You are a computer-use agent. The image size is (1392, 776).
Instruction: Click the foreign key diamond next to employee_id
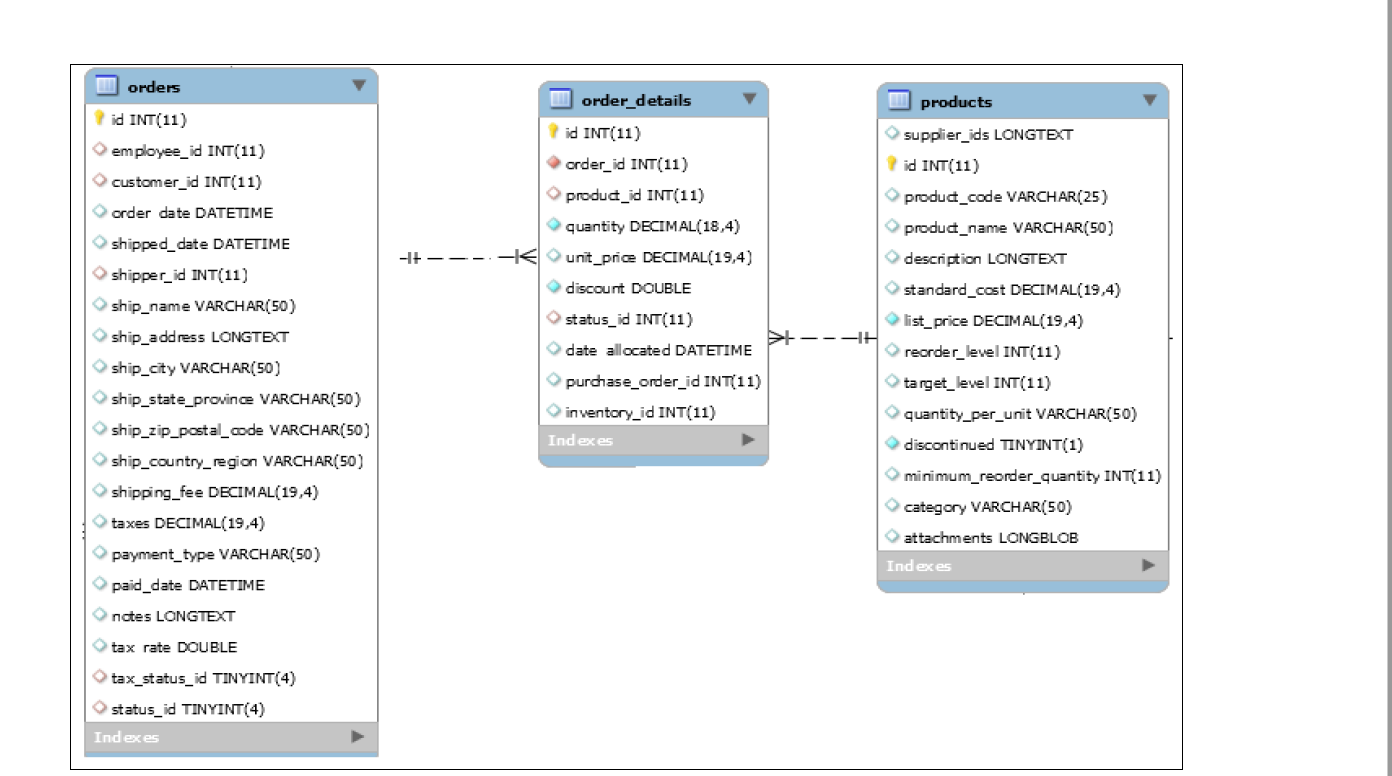[98, 150]
